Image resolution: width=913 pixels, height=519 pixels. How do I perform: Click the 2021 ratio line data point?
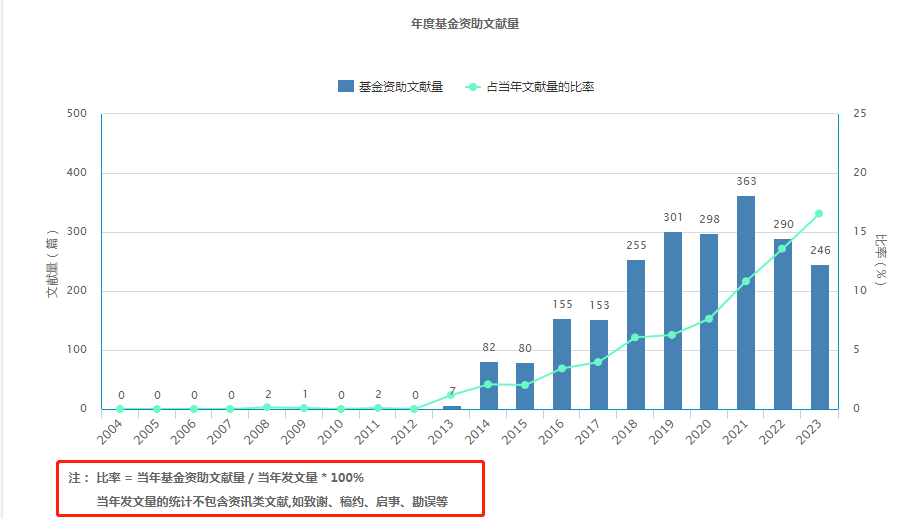tap(745, 281)
